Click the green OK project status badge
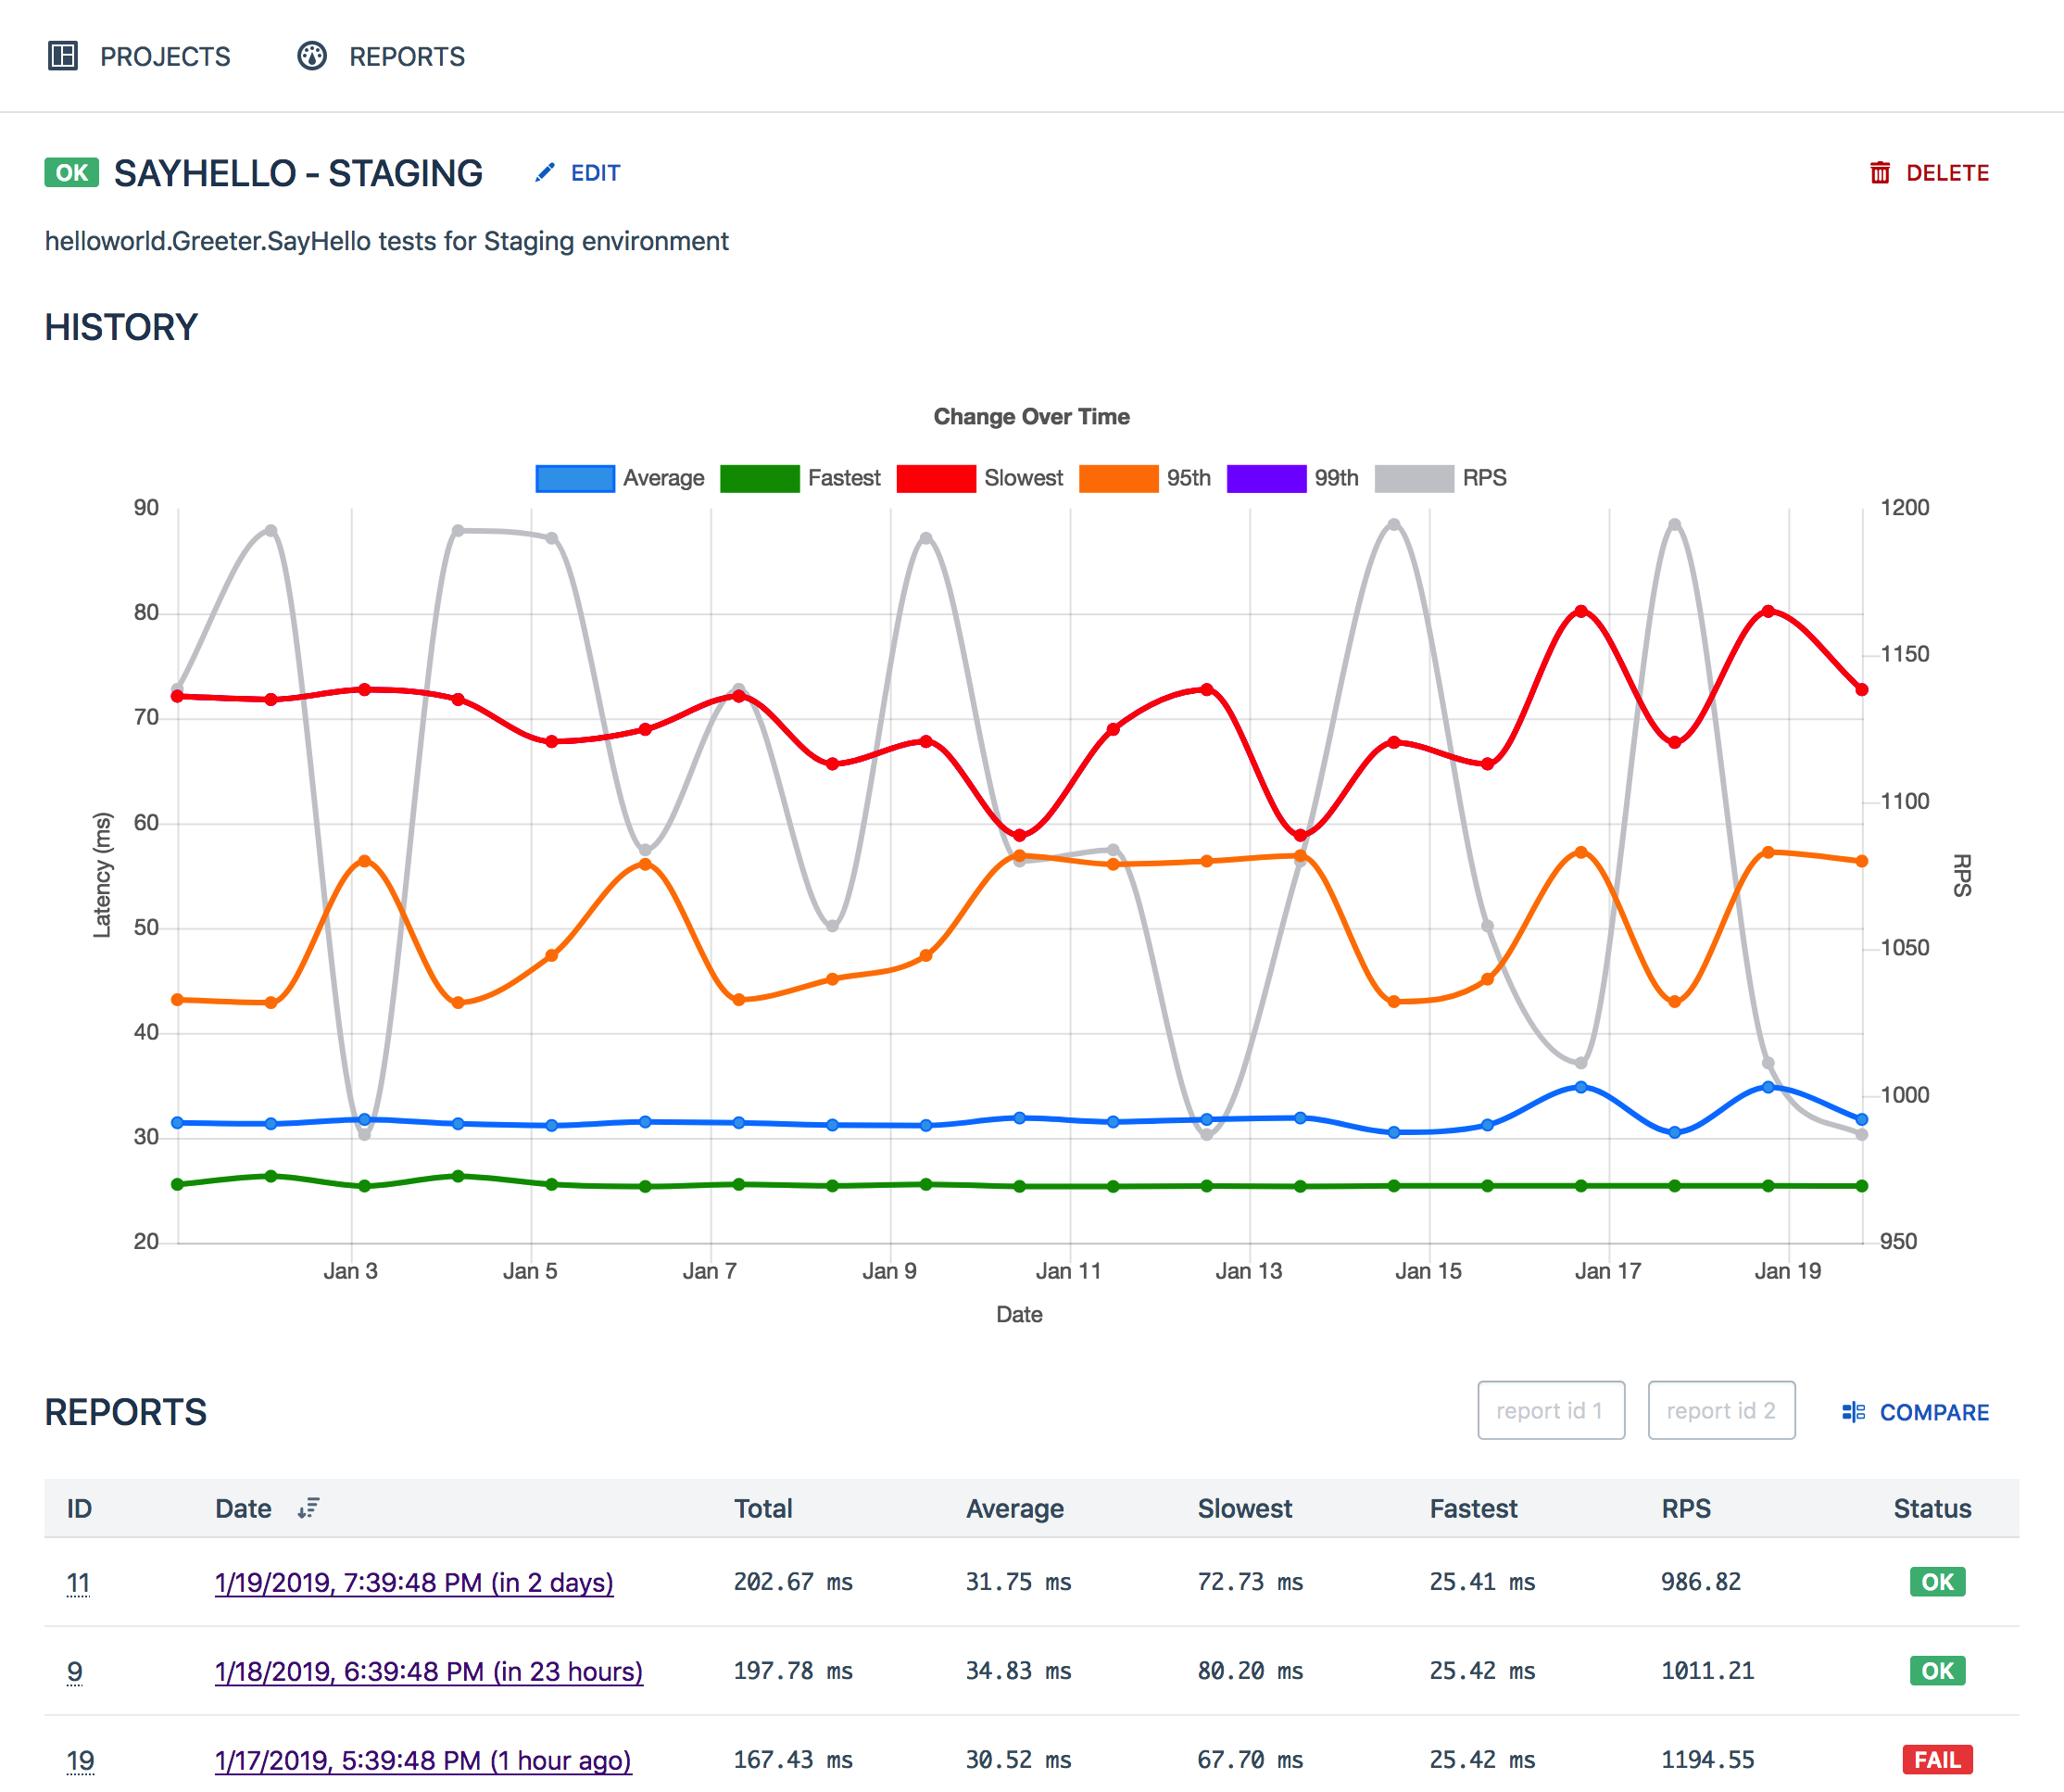The image size is (2064, 1792). [71, 173]
